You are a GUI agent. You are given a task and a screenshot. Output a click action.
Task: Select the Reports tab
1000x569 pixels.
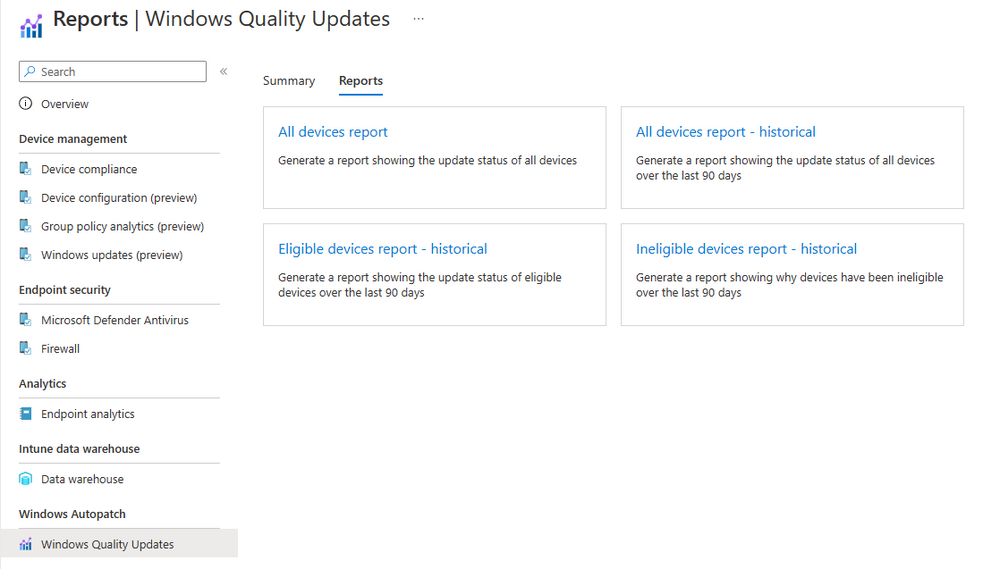point(360,81)
